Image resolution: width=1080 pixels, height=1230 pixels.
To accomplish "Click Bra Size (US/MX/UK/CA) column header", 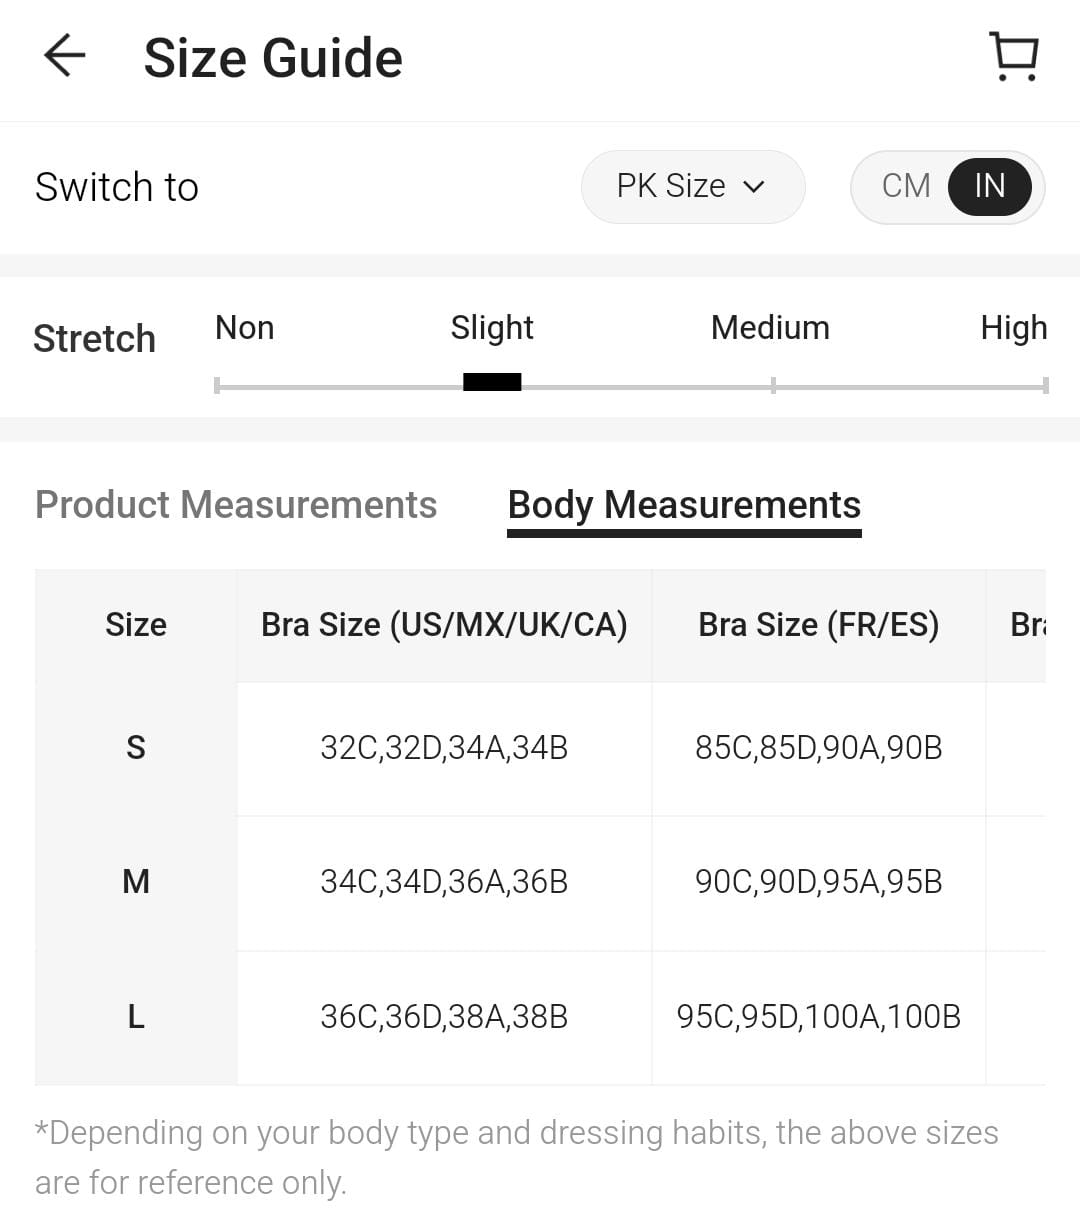I will pos(444,625).
